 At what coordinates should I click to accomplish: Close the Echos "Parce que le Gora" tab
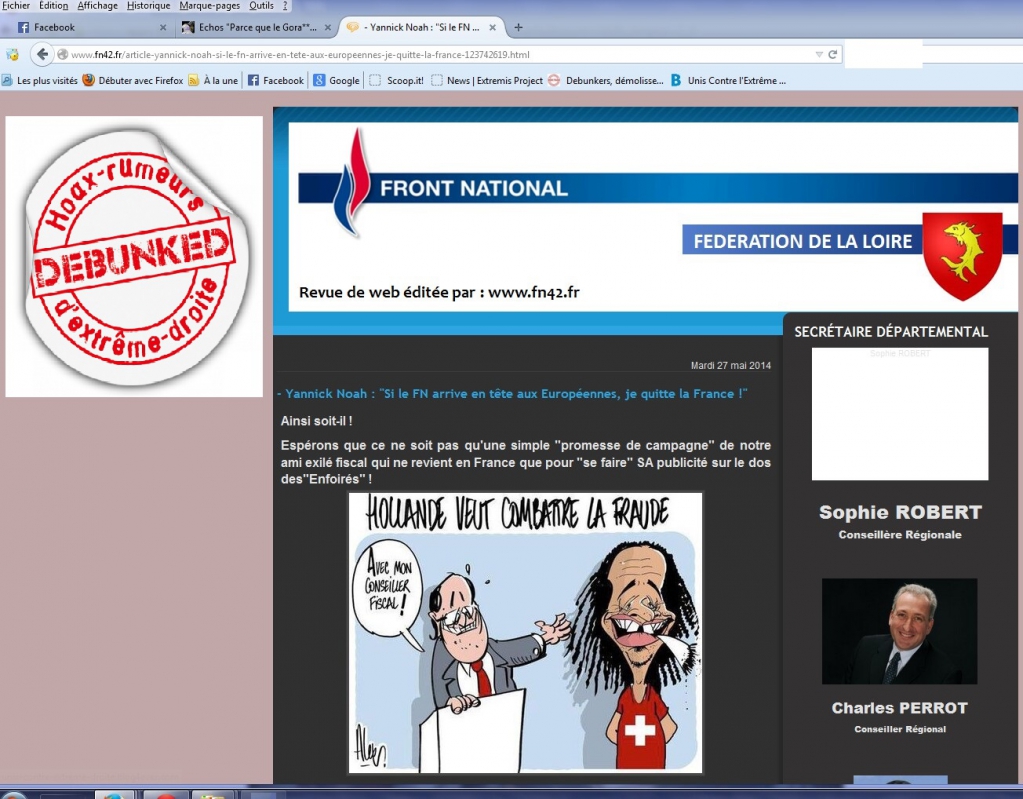[x=326, y=27]
